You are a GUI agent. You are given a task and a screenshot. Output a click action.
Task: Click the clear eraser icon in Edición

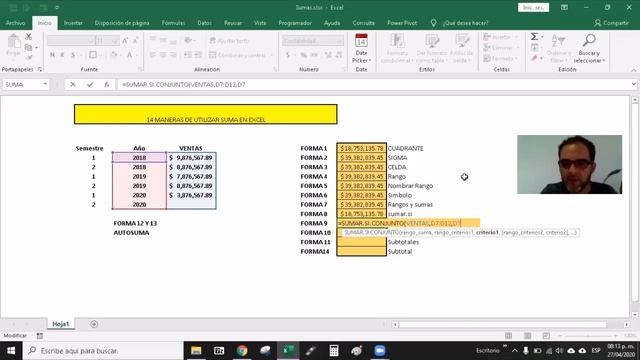pyautogui.click(x=534, y=58)
